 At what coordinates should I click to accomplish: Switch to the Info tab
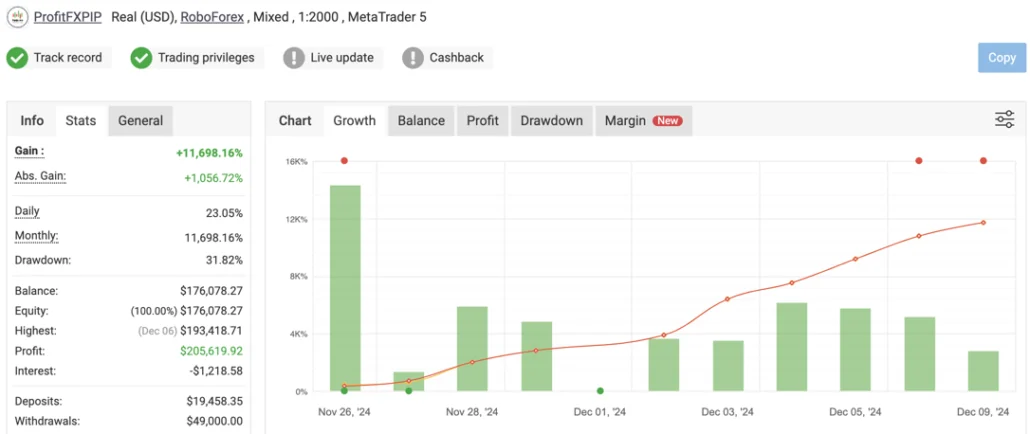point(32,121)
